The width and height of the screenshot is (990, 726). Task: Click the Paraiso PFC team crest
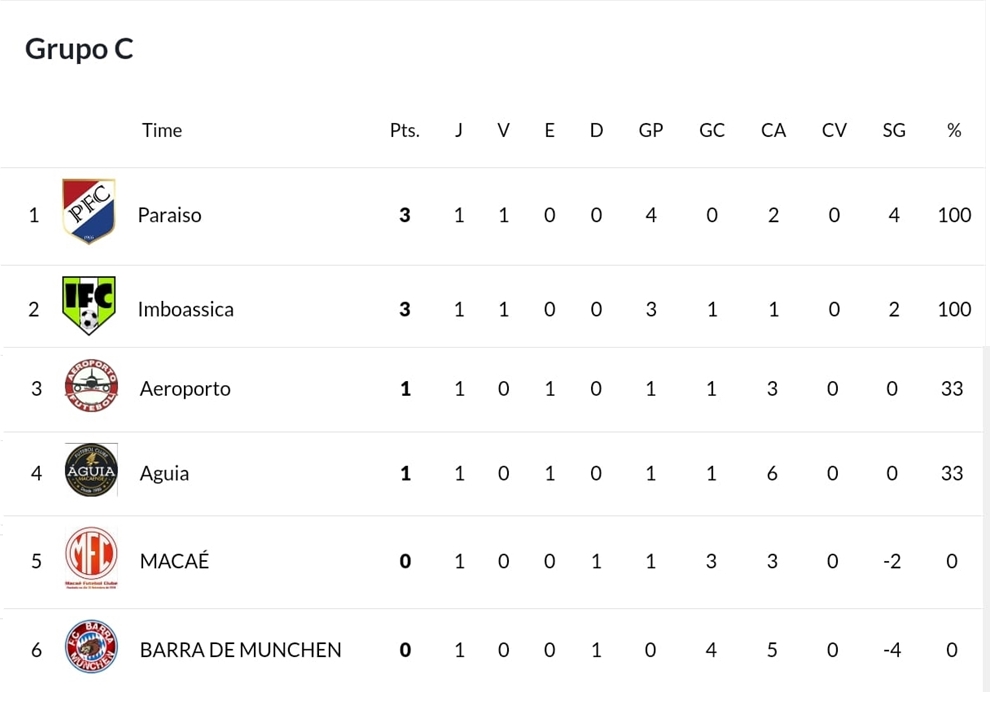89,211
